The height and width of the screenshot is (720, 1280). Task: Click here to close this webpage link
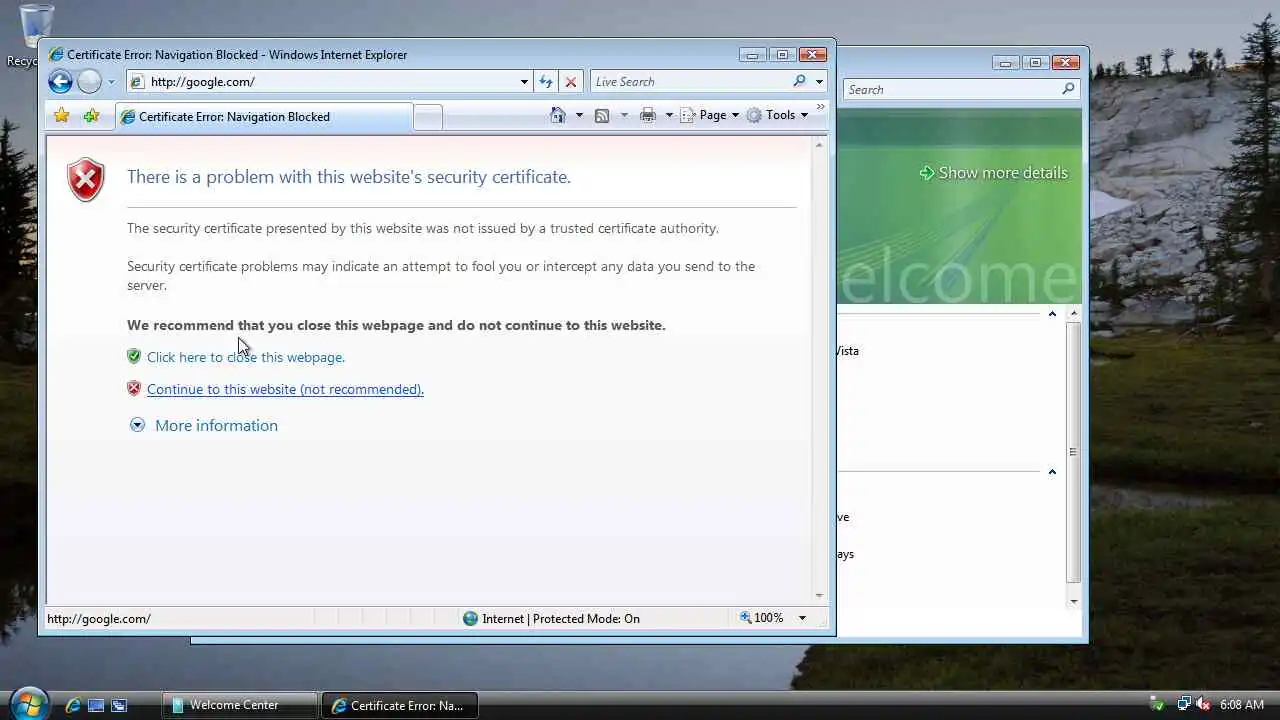tap(246, 357)
